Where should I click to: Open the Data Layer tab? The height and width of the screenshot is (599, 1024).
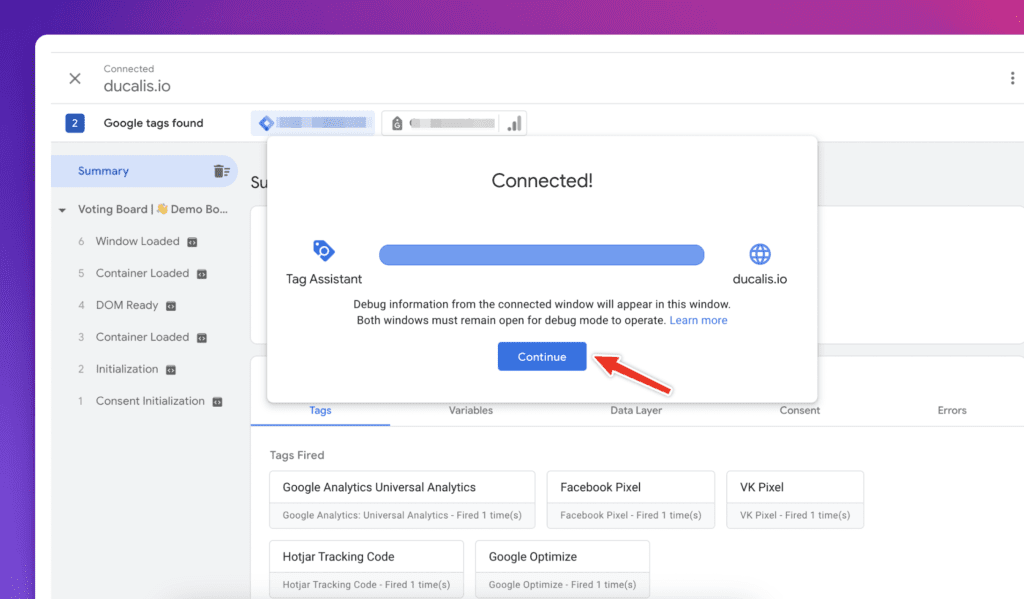(x=635, y=410)
